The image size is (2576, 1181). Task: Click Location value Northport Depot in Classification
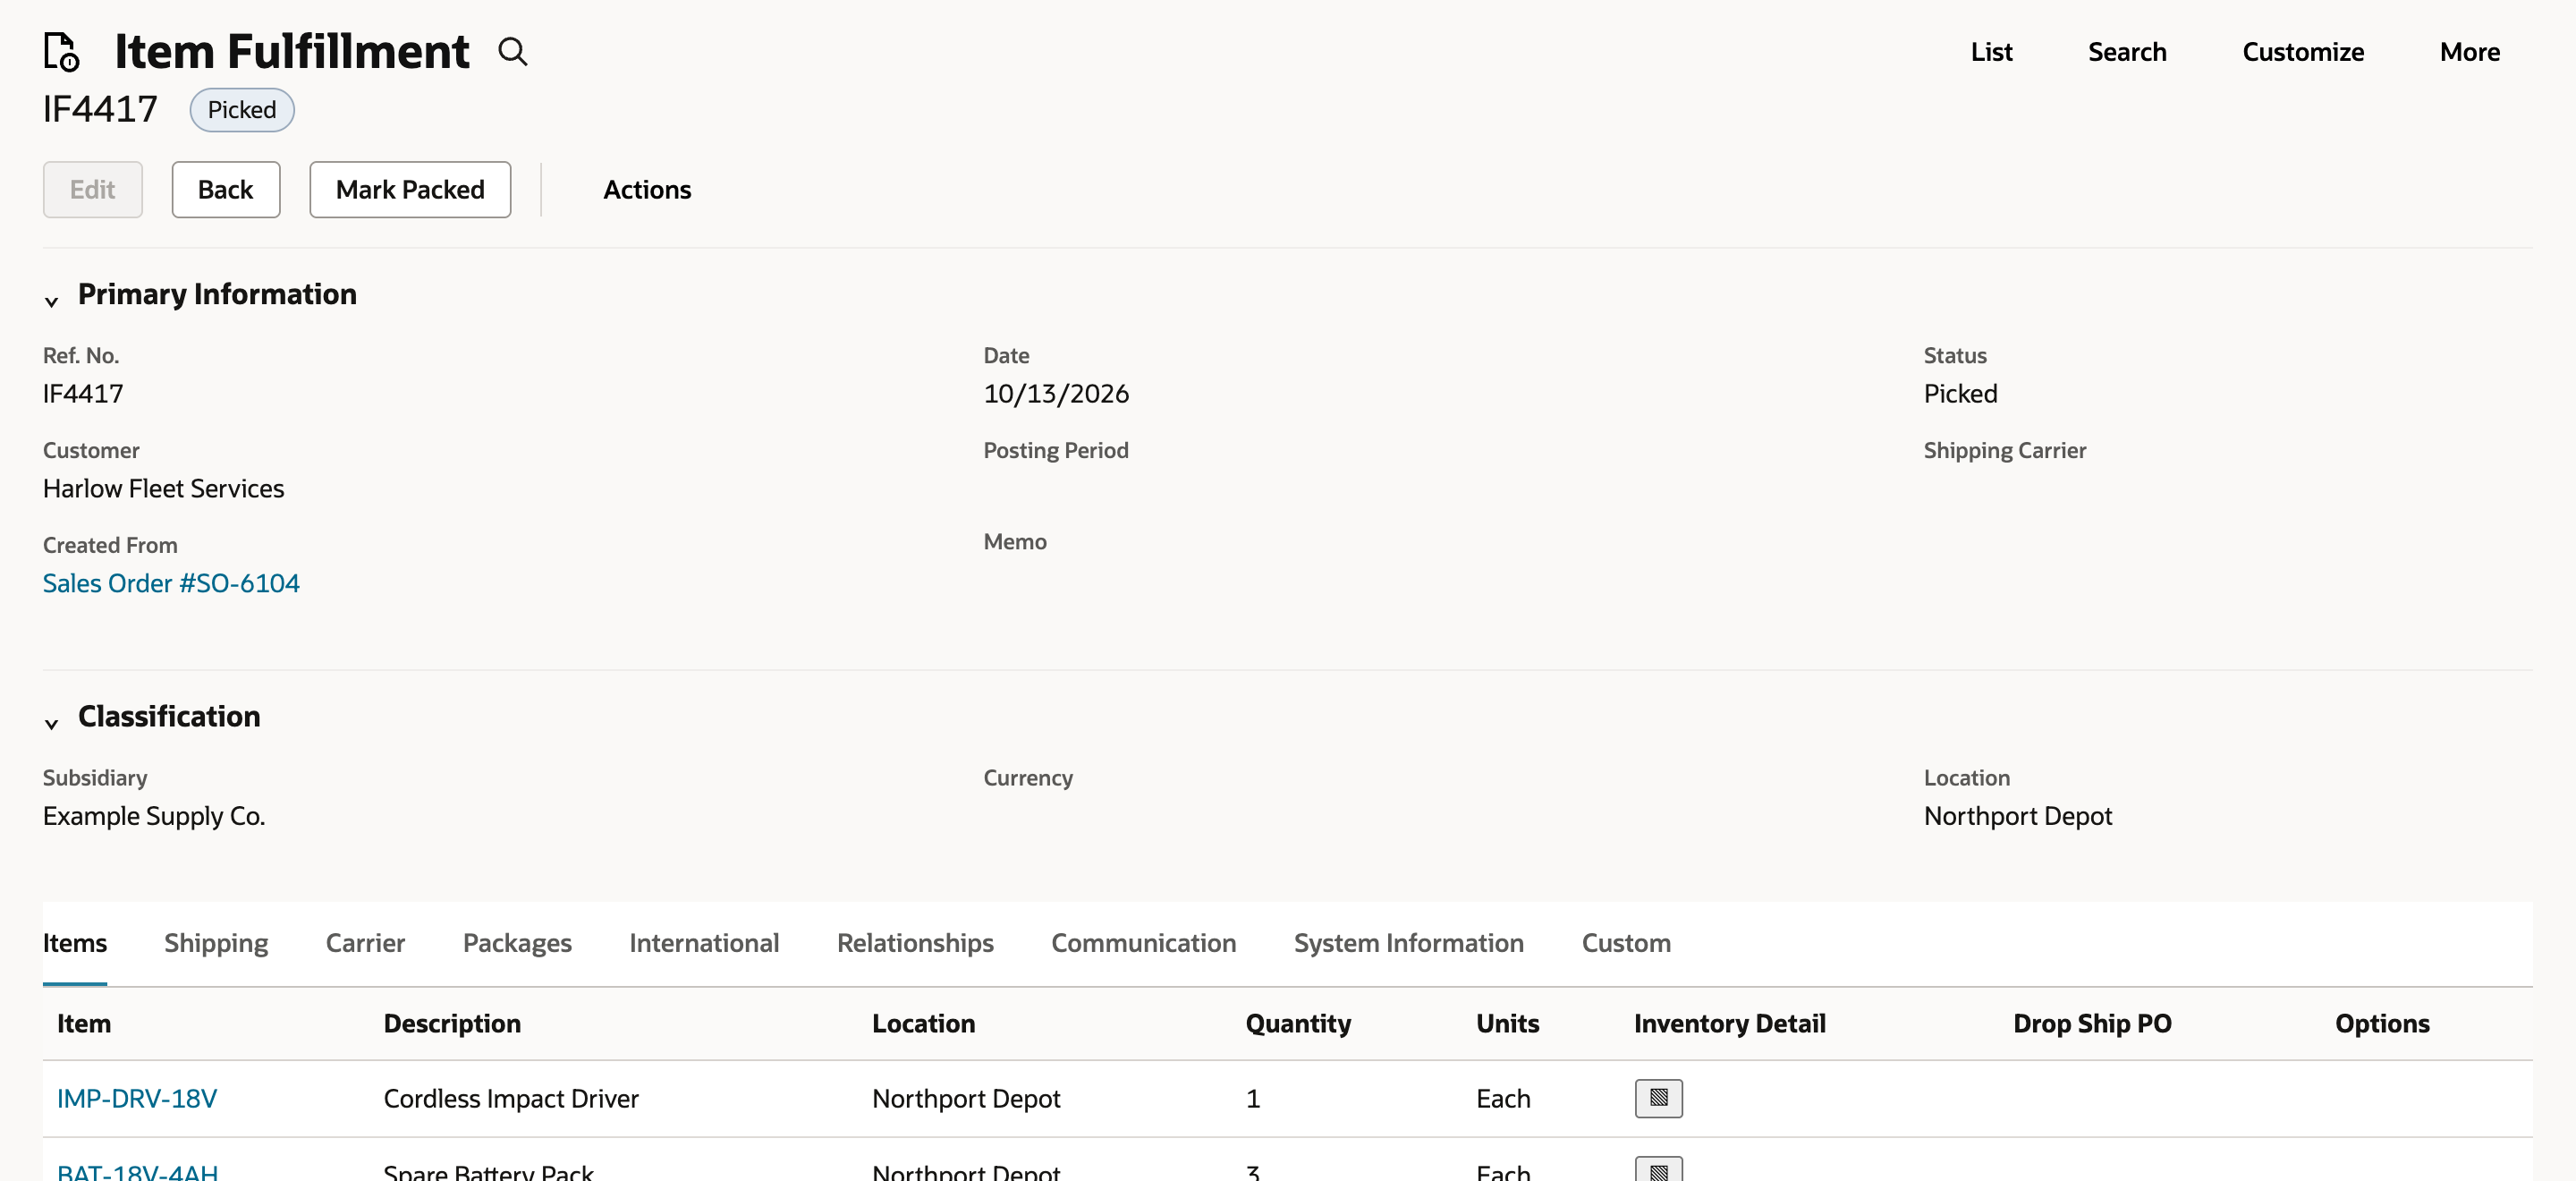coord(2018,816)
